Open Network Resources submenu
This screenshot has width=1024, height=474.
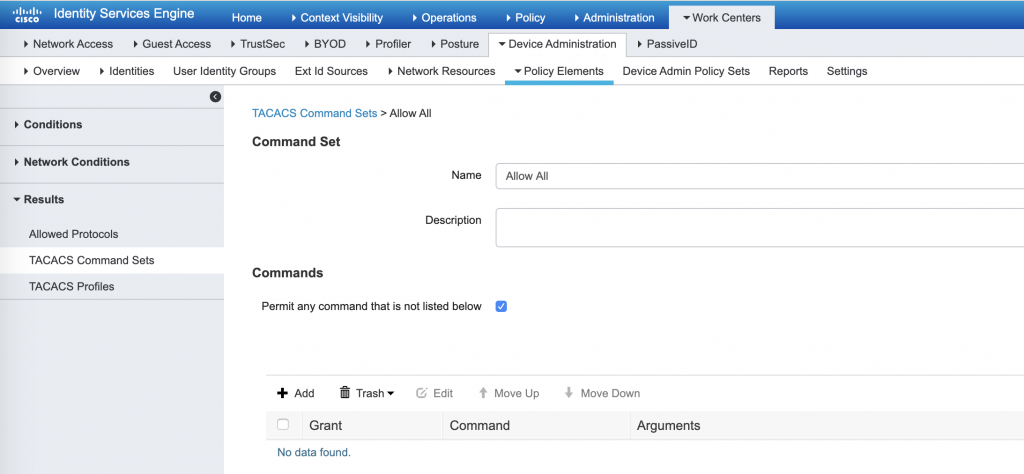point(441,71)
